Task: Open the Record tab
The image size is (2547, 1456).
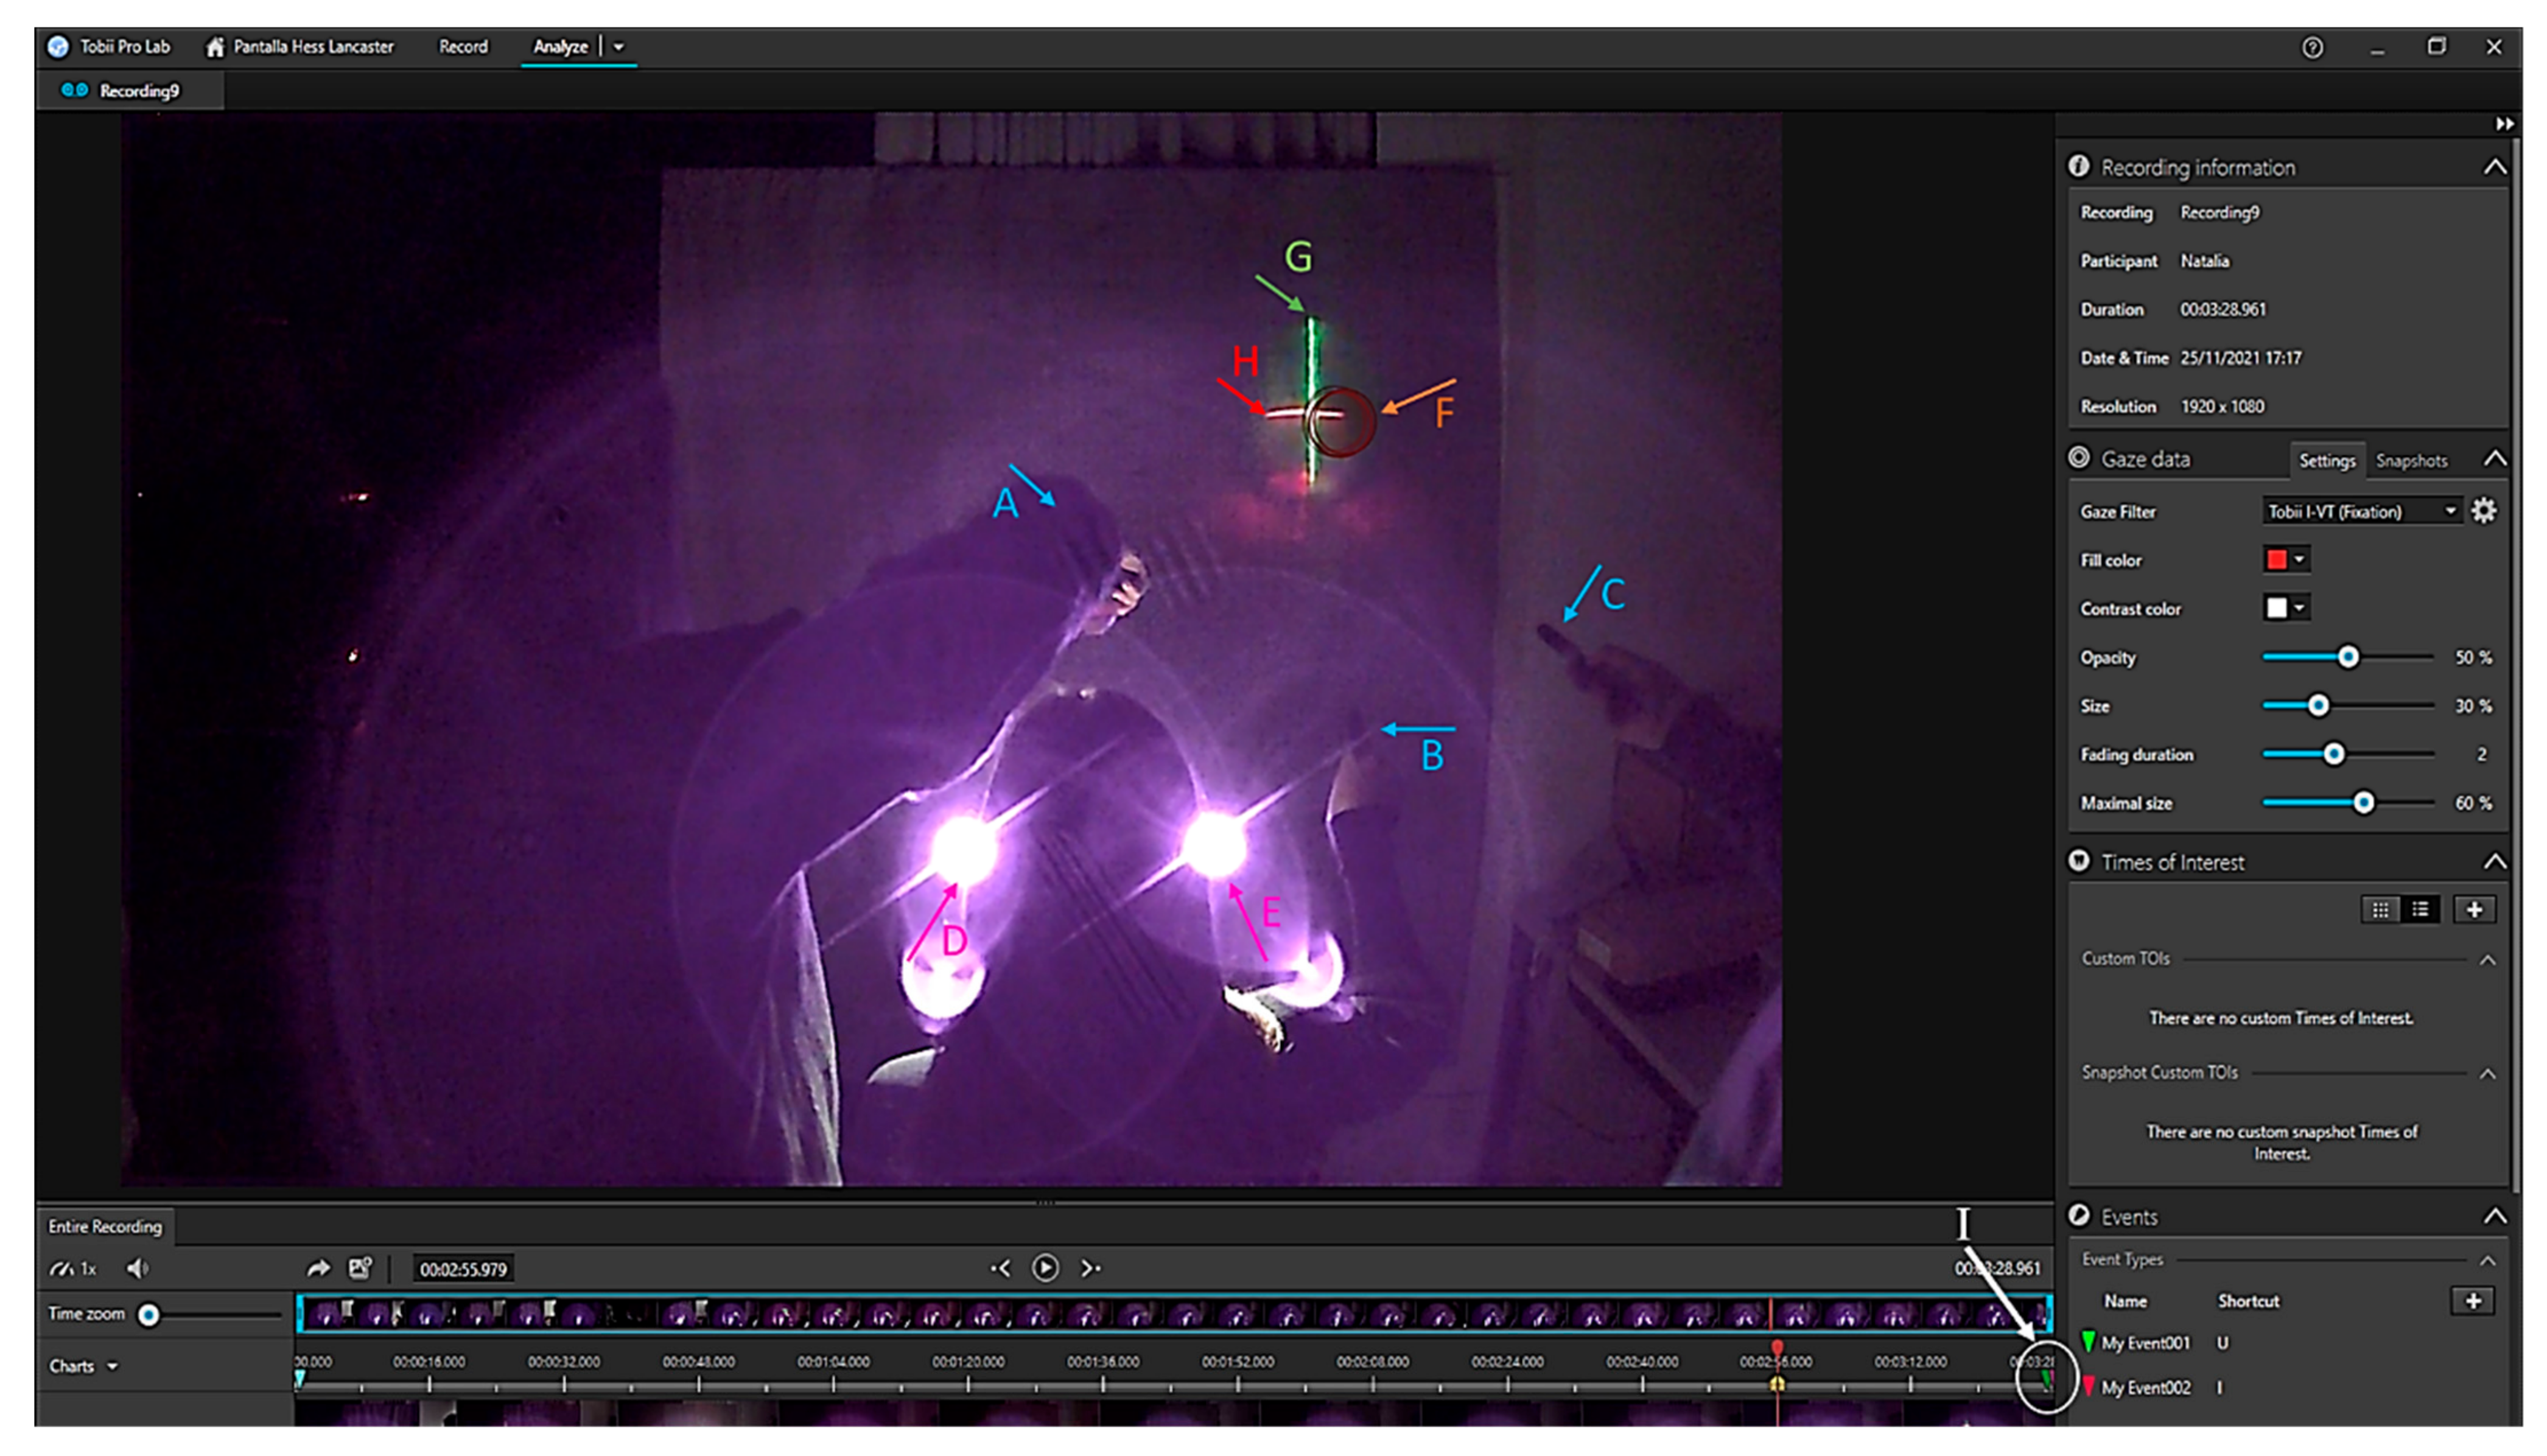Action: (463, 46)
